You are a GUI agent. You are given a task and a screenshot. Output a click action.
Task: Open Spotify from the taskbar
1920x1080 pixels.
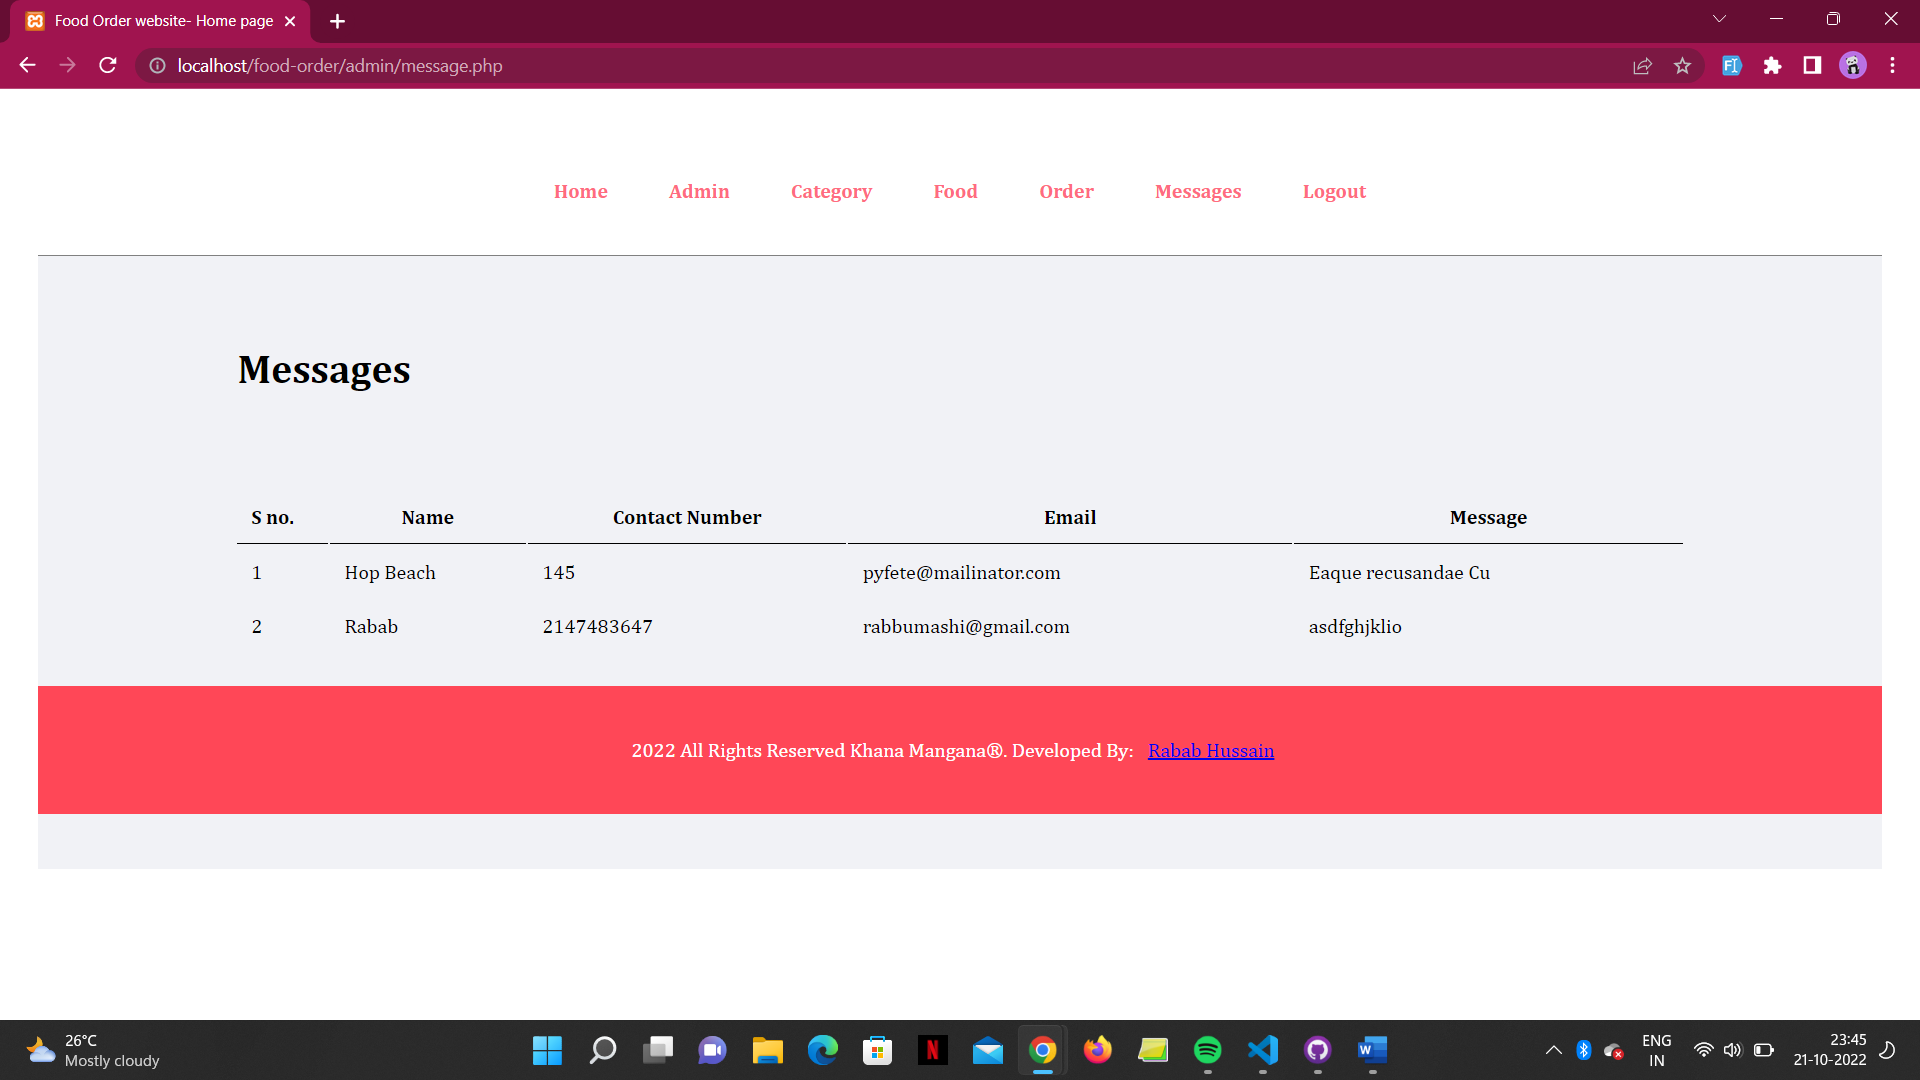click(x=1208, y=1051)
